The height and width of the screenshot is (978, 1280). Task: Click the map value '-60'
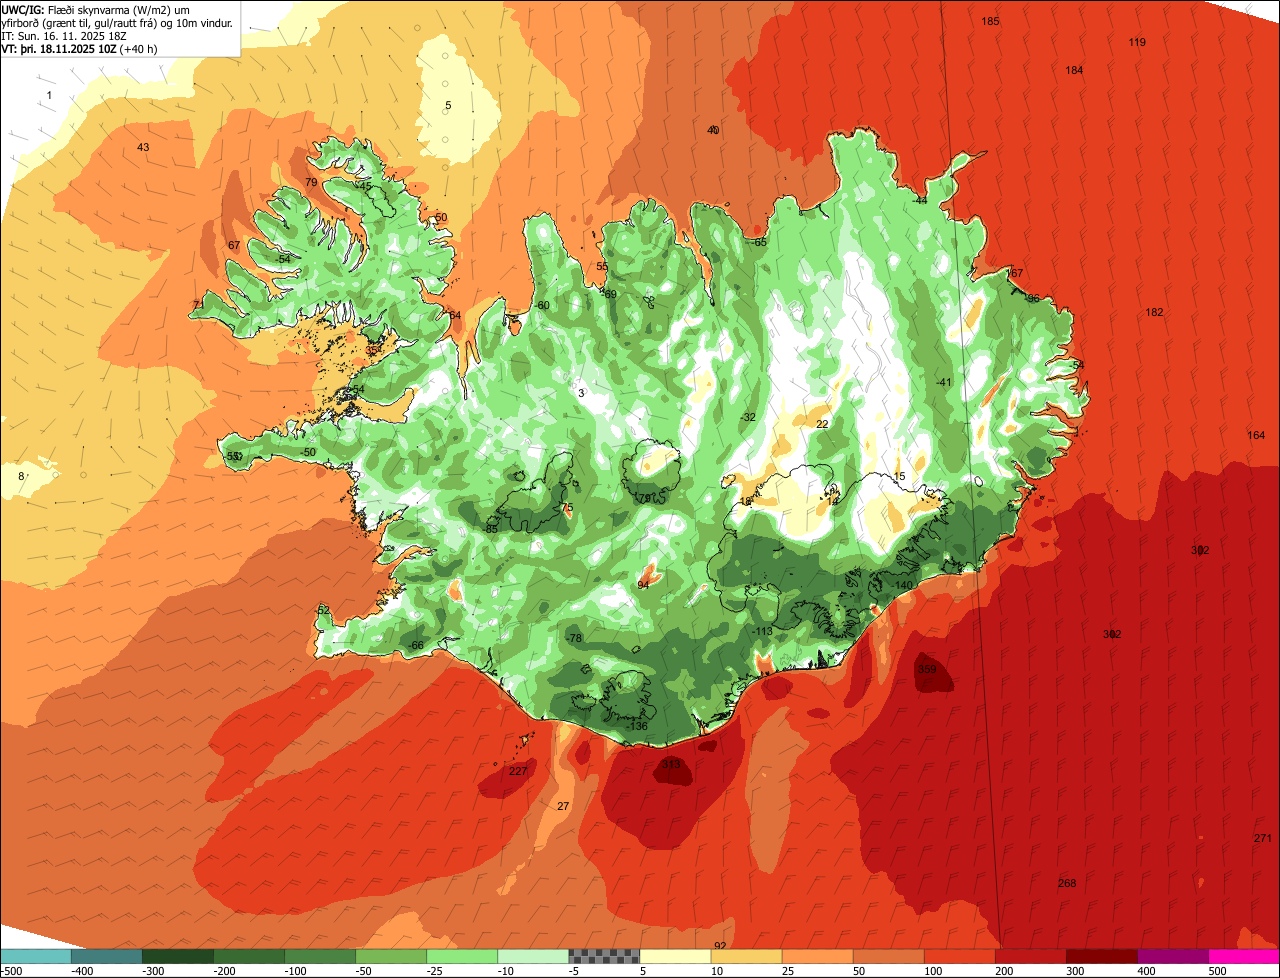tap(543, 305)
